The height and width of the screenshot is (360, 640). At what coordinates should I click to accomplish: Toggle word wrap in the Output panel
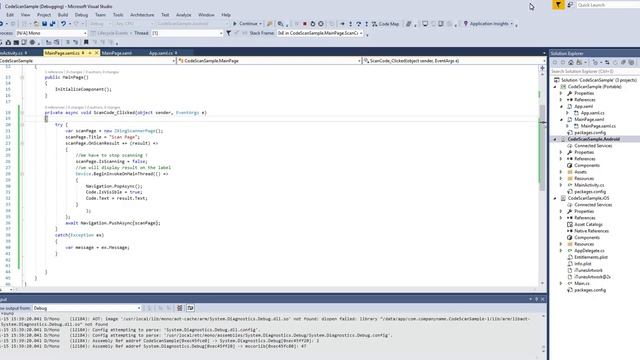[191, 308]
